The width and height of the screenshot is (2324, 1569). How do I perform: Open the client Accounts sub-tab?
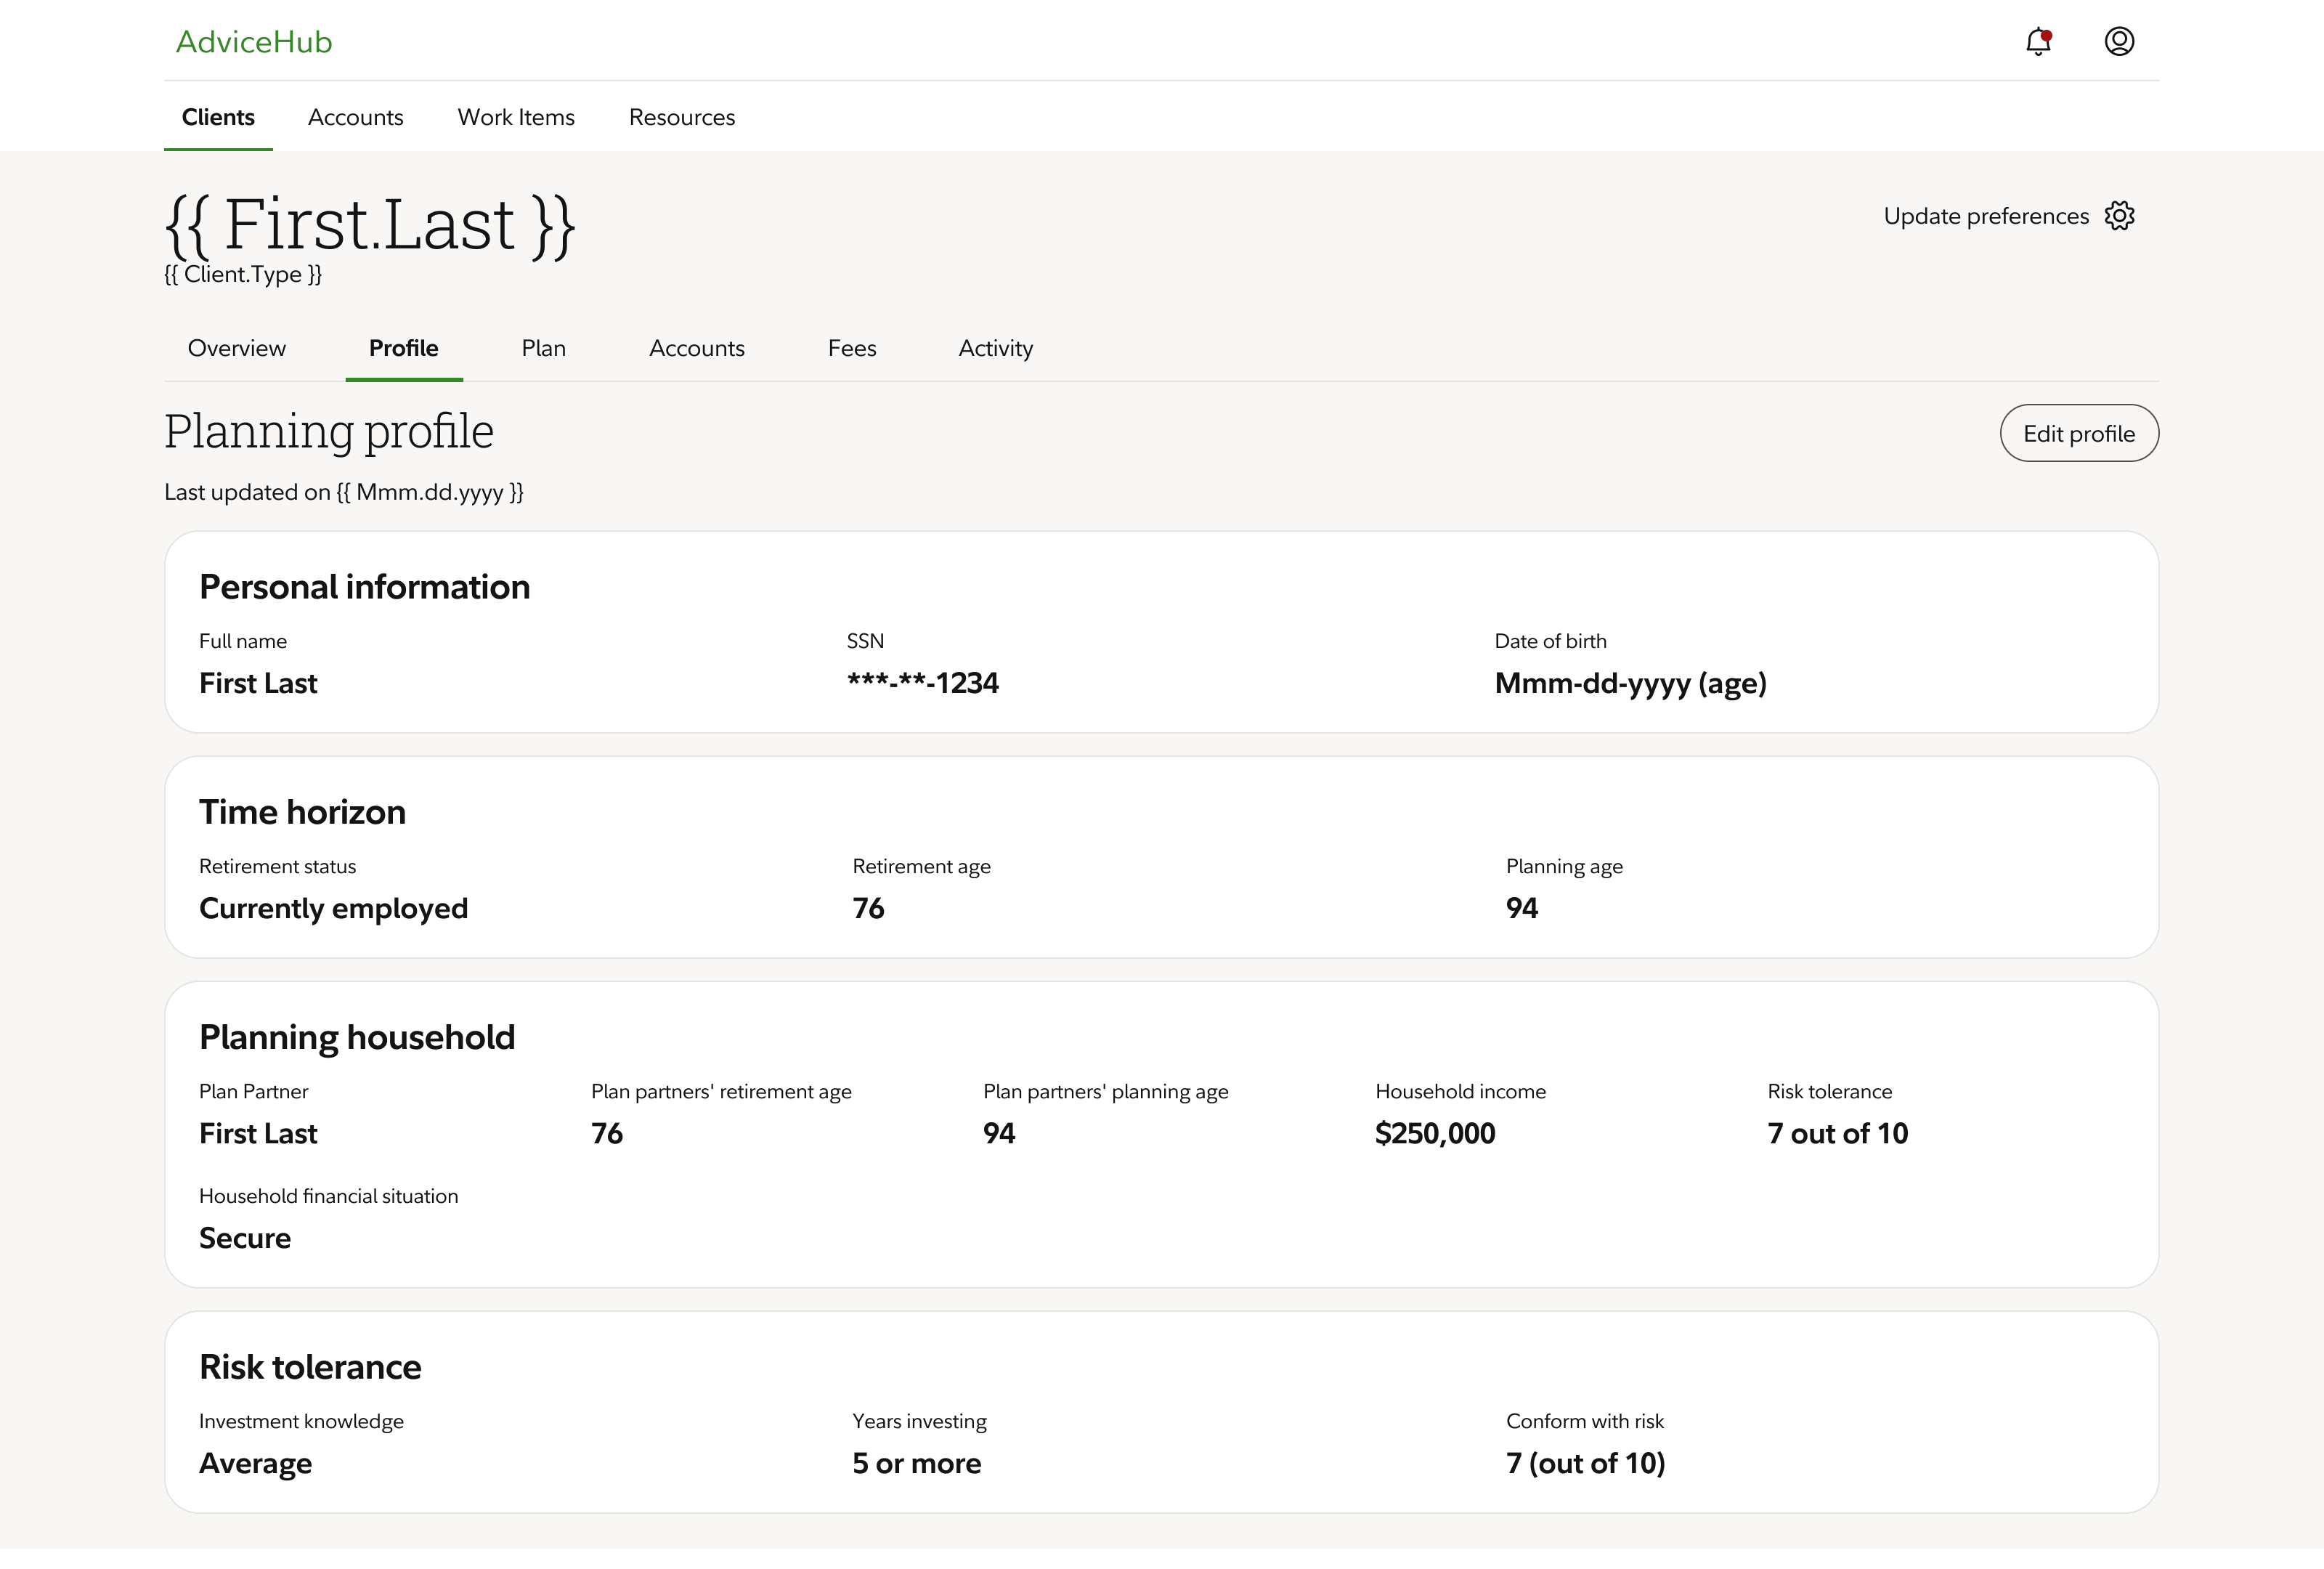pyautogui.click(x=696, y=348)
